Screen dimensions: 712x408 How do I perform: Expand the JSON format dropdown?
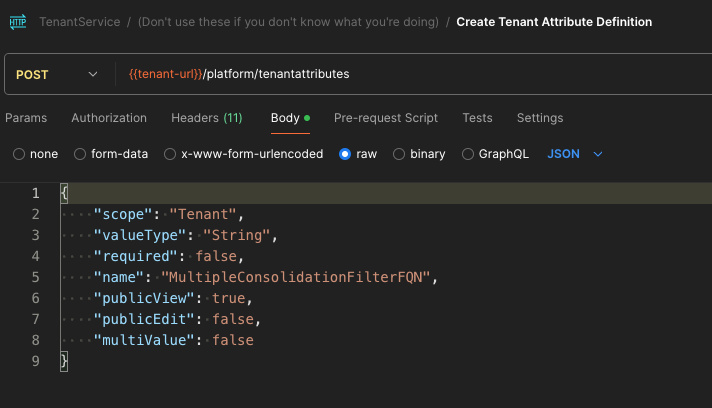pos(576,155)
